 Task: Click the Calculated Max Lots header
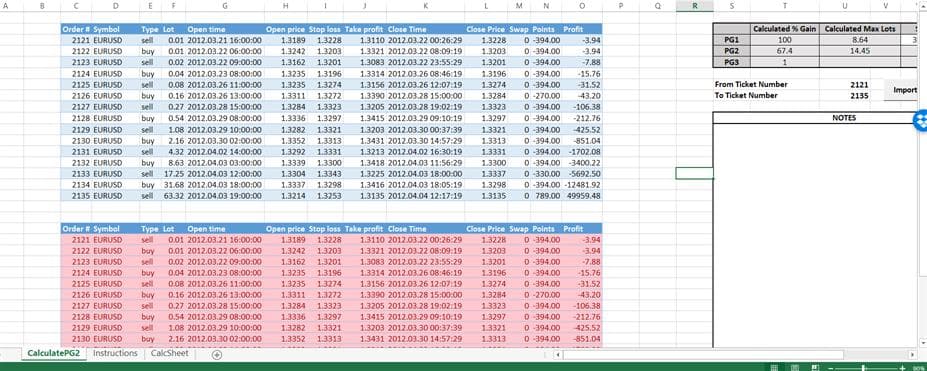pos(860,29)
